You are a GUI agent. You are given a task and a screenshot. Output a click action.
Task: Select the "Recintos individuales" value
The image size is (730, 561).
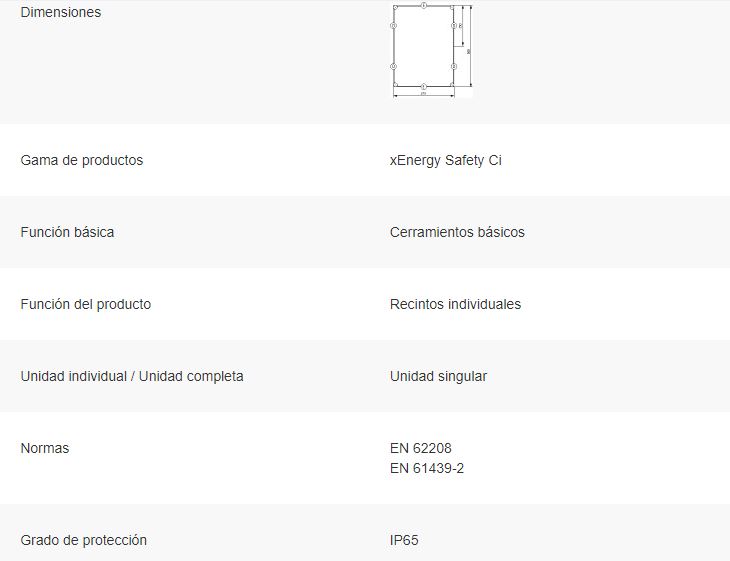(455, 304)
